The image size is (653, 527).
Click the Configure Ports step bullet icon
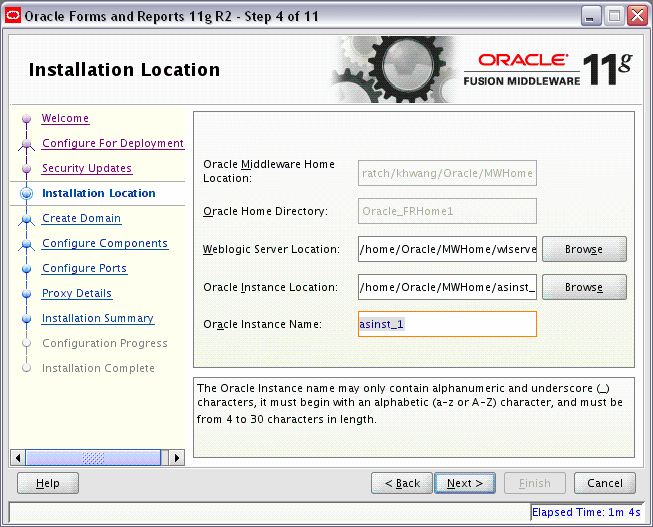(27, 269)
